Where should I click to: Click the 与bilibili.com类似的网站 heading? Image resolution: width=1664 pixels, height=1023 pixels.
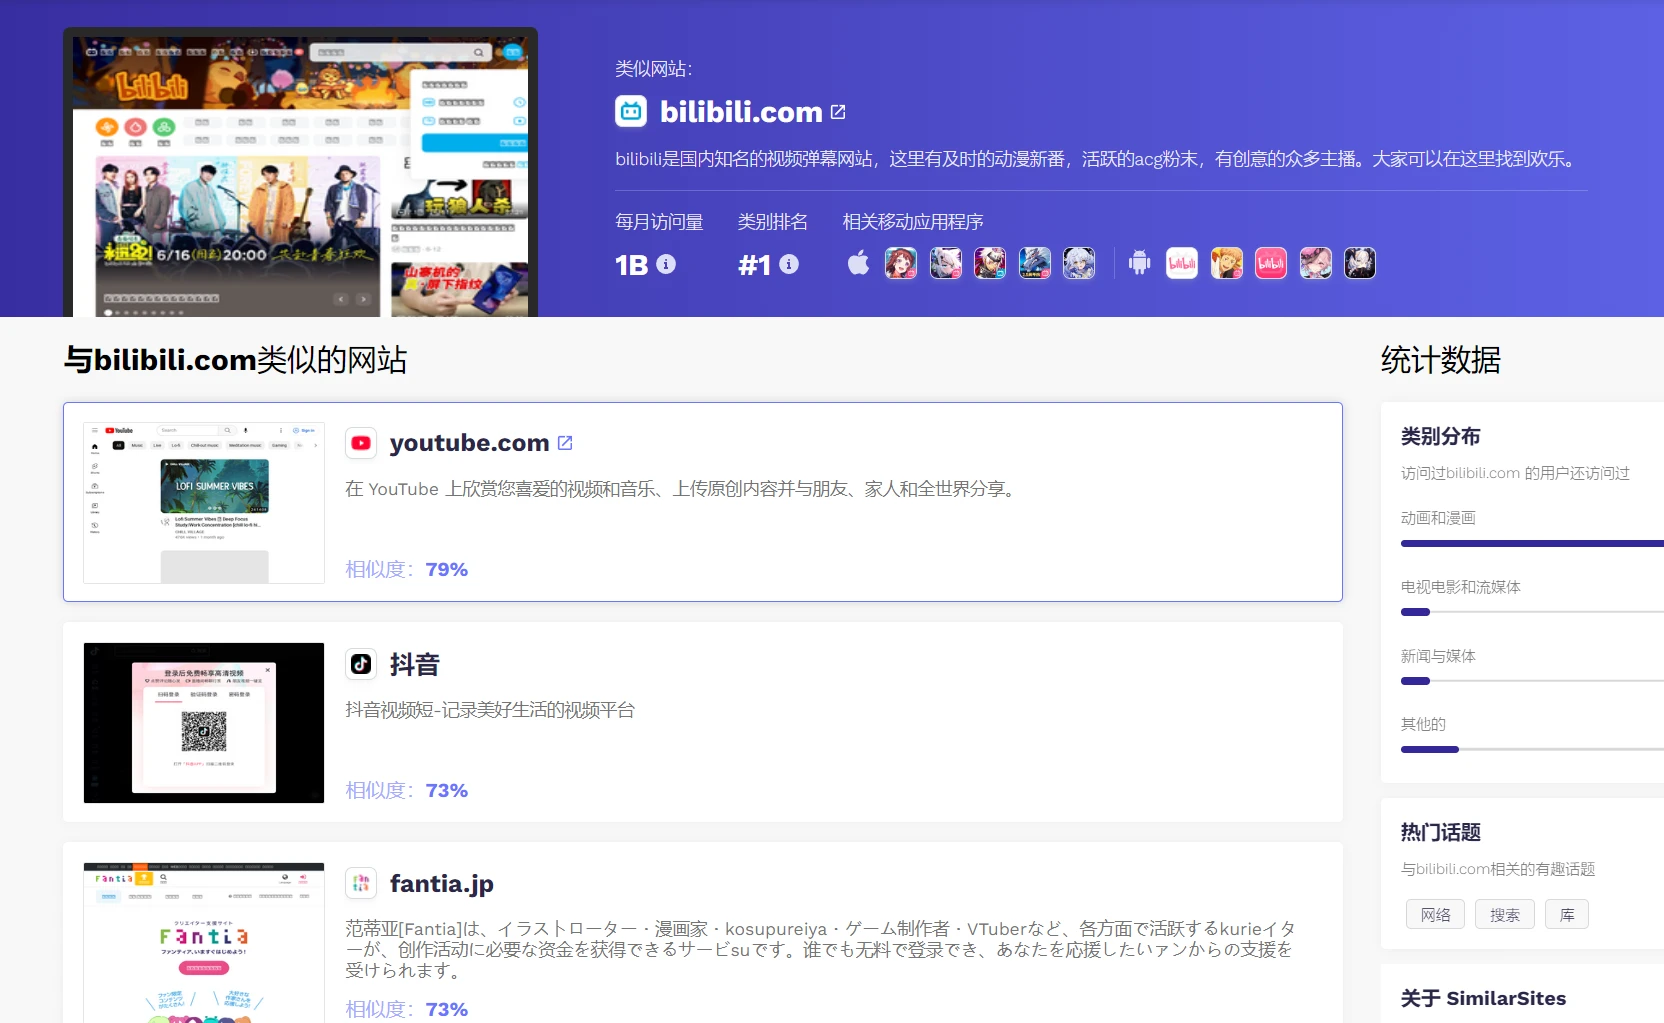coord(235,360)
